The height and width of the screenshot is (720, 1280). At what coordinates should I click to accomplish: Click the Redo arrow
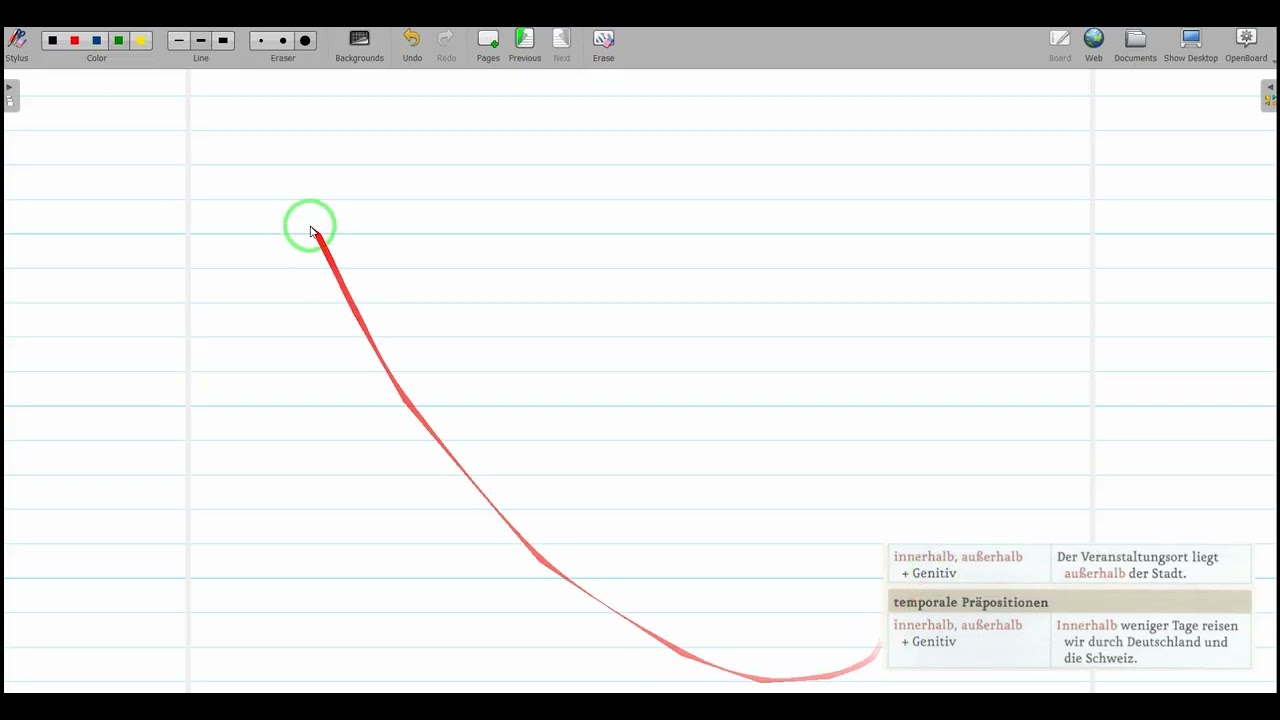pyautogui.click(x=446, y=46)
